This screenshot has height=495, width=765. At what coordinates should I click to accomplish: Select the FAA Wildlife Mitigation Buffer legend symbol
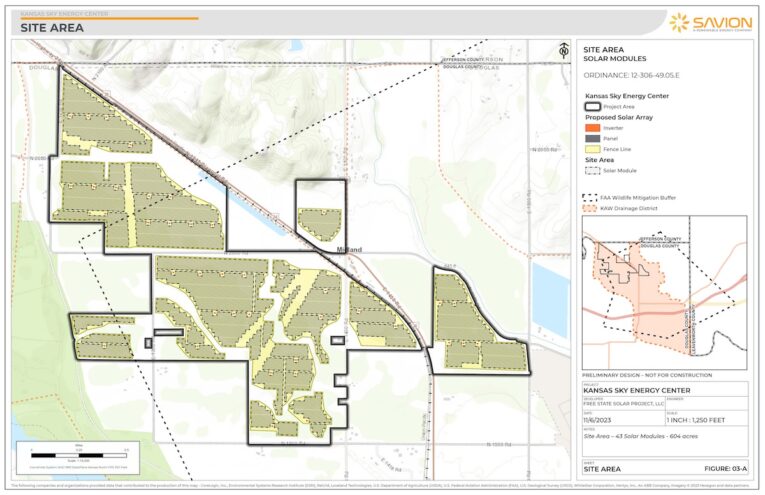[589, 198]
